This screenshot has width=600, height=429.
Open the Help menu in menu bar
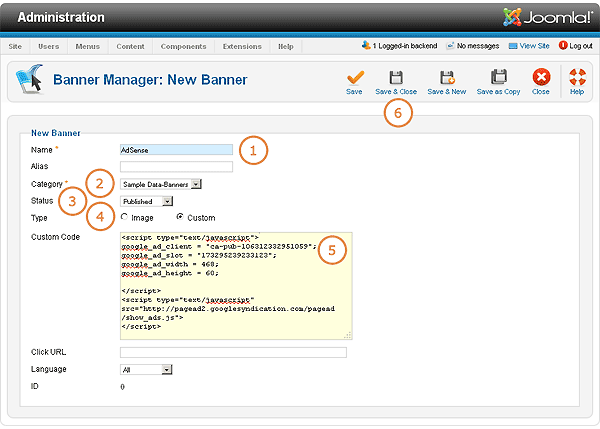pyautogui.click(x=285, y=46)
